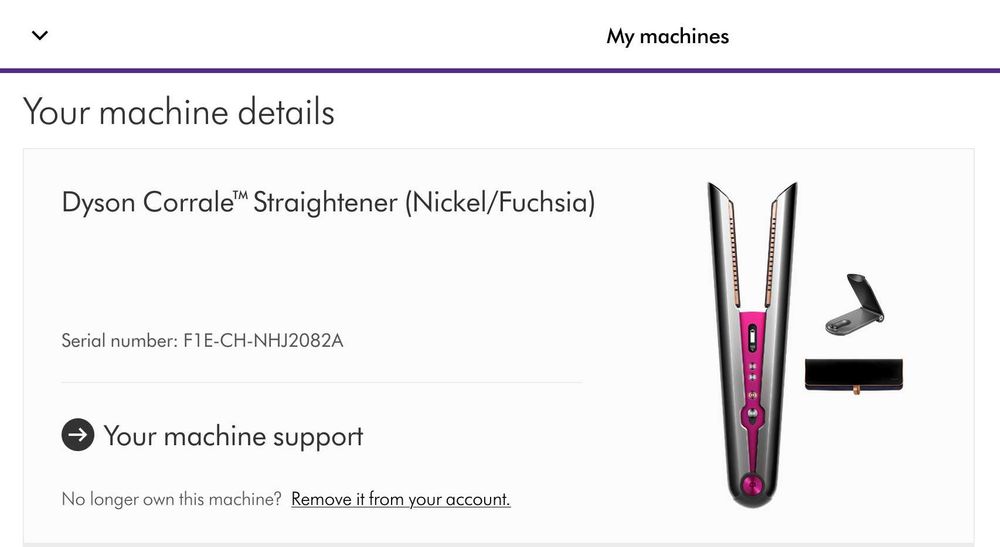Click the black storage pouch accessory image
Screen dimensions: 1000x547
pos(853,377)
